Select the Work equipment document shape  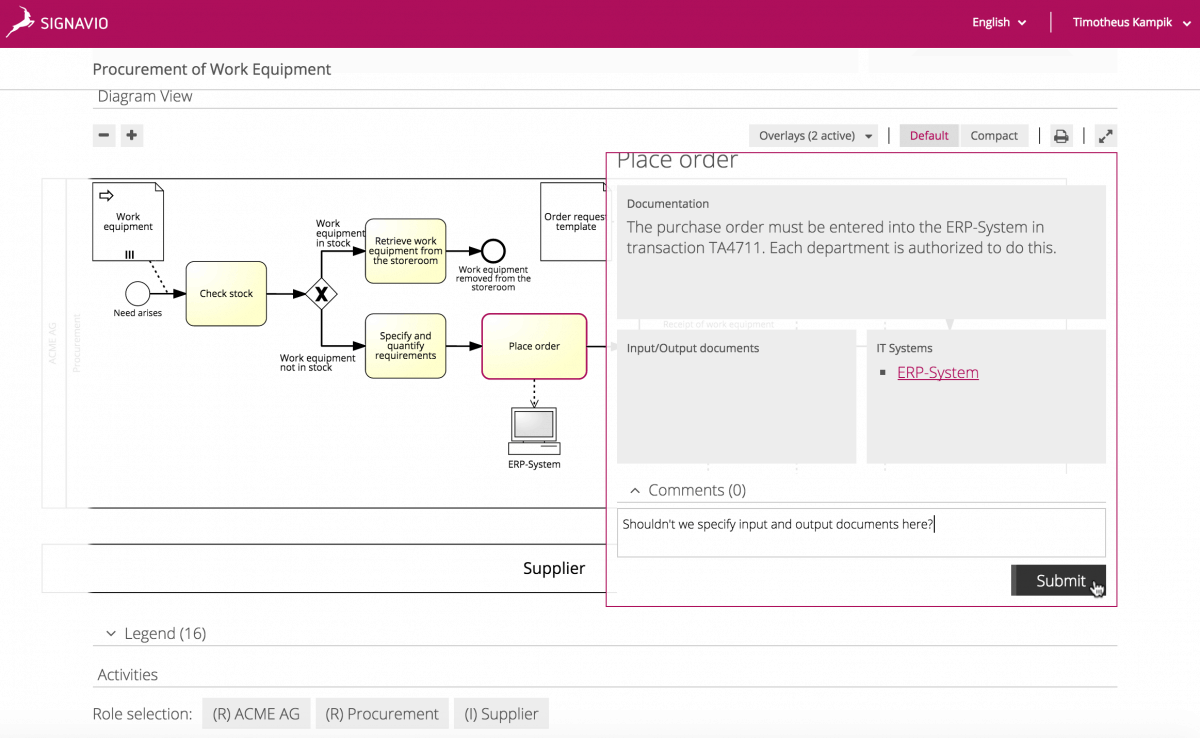[x=127, y=220]
